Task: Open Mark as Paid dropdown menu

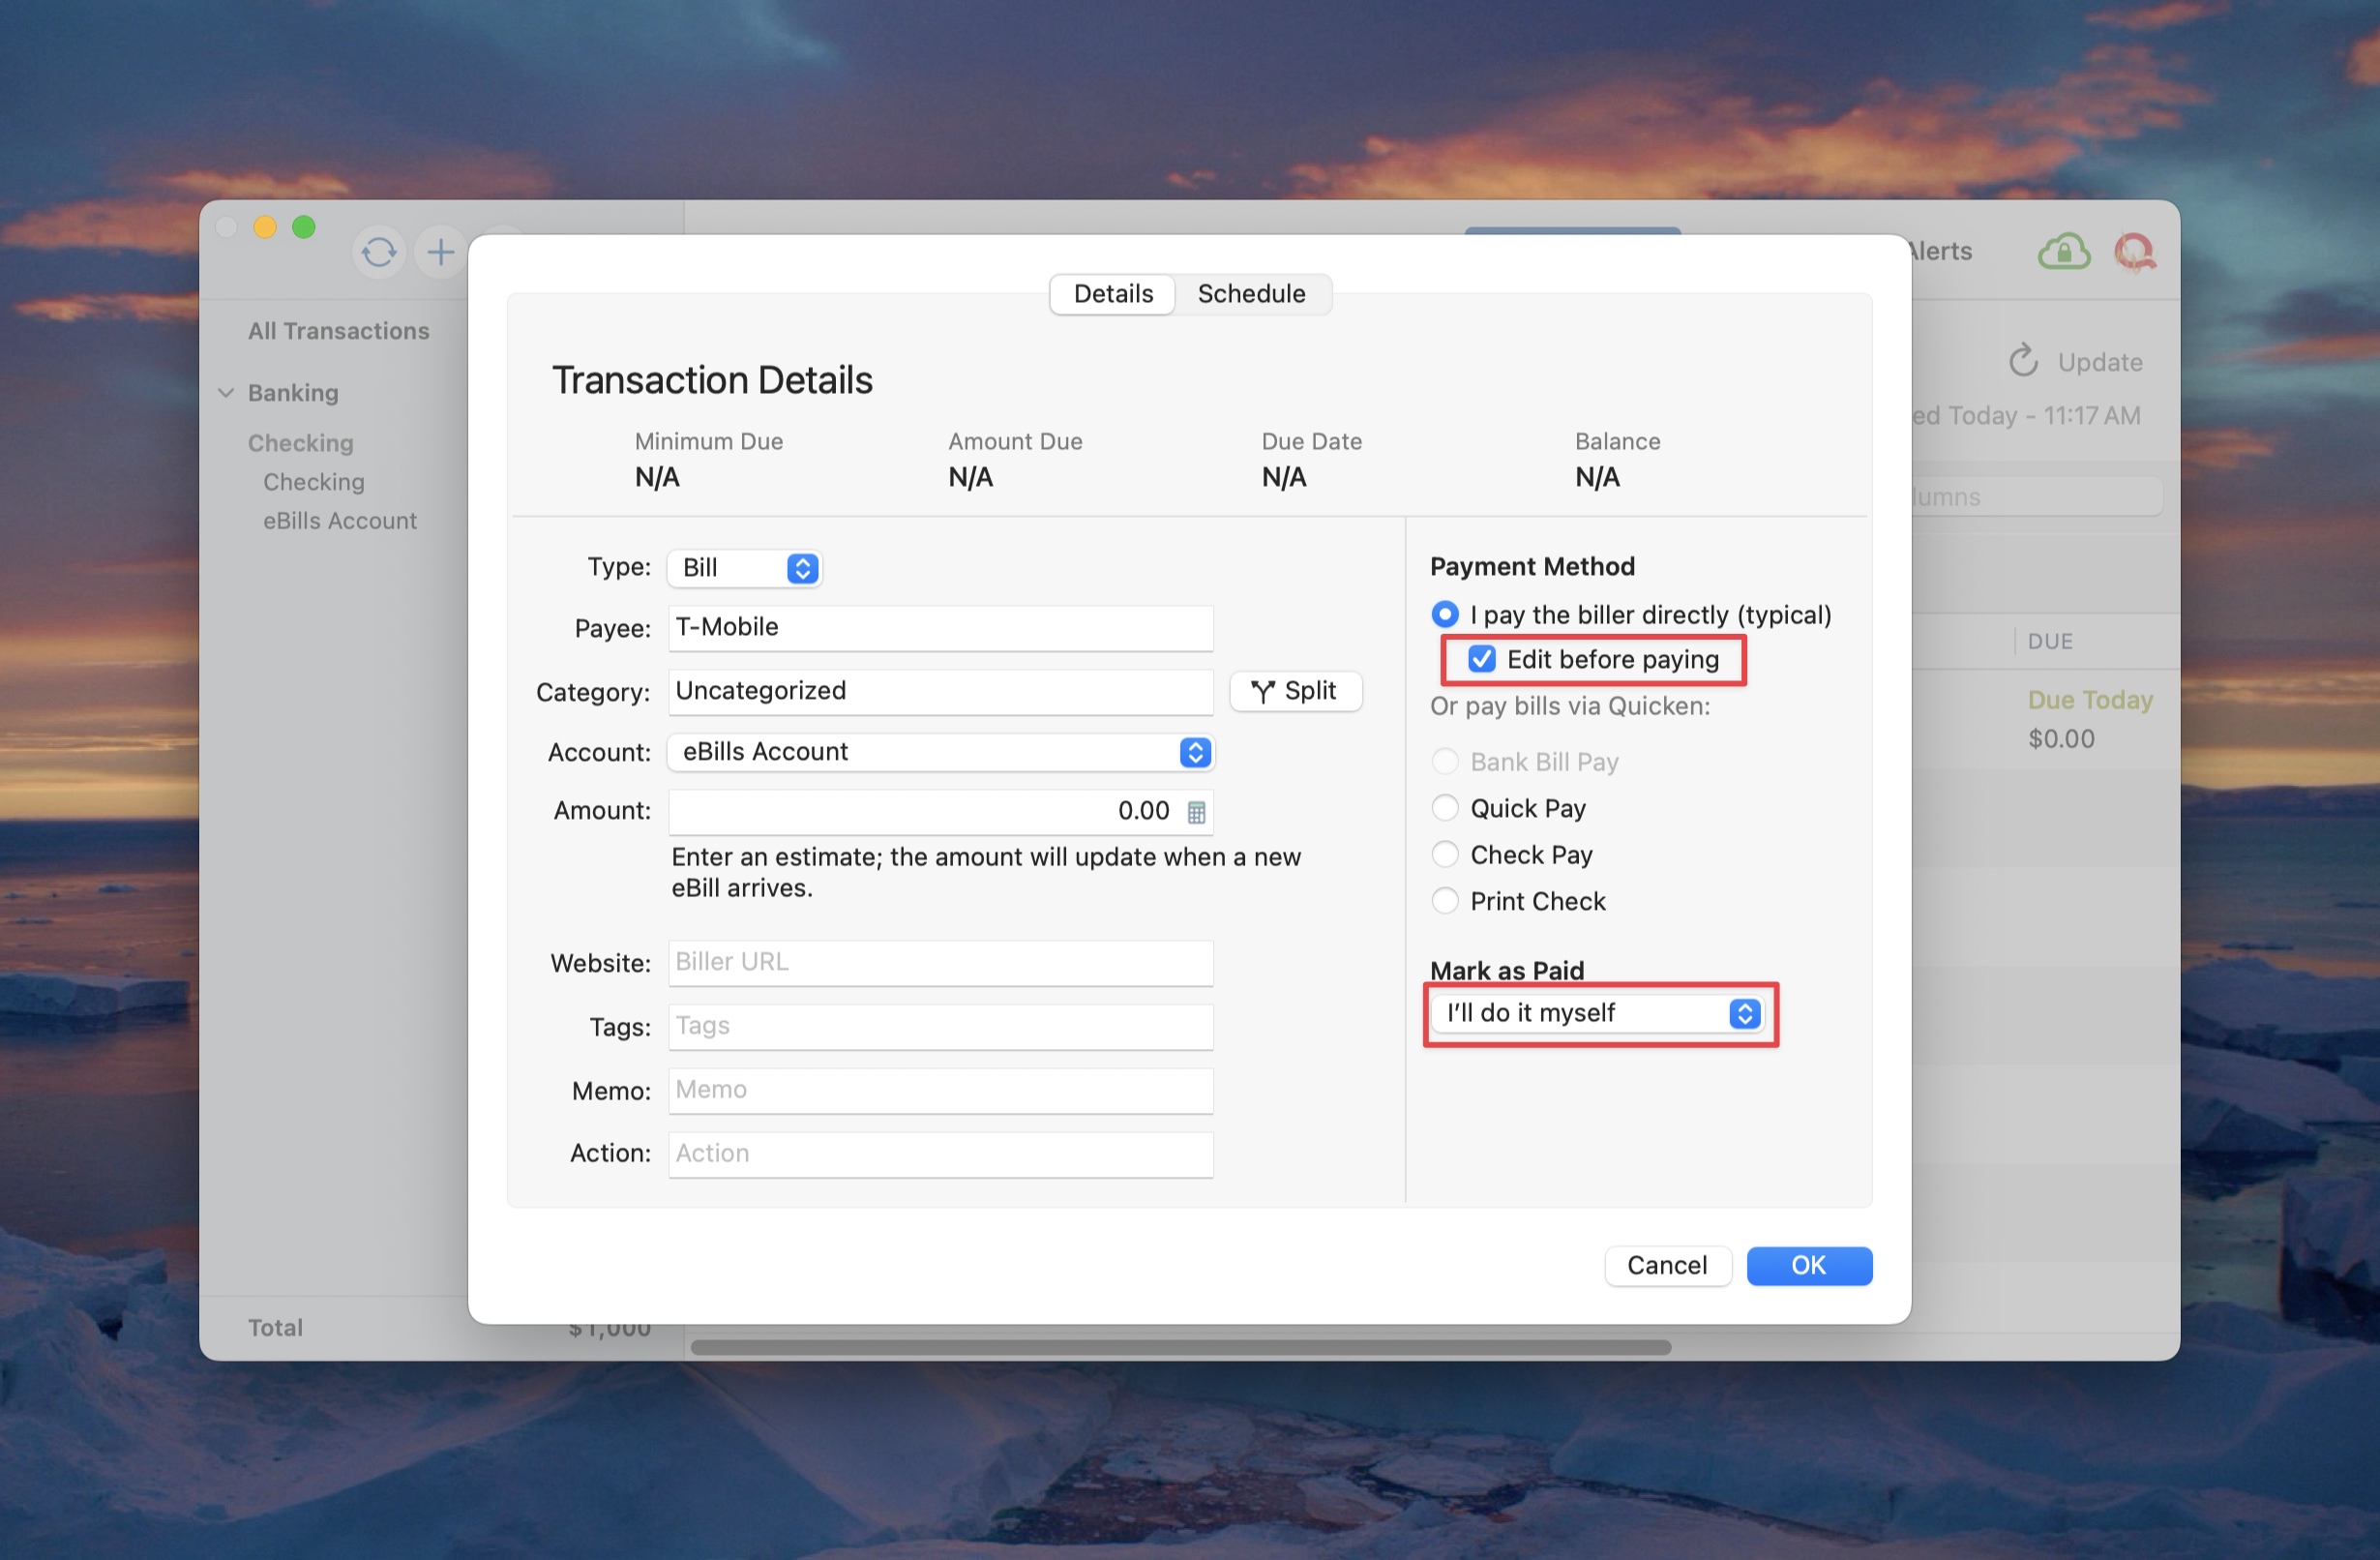Action: click(x=1597, y=1013)
